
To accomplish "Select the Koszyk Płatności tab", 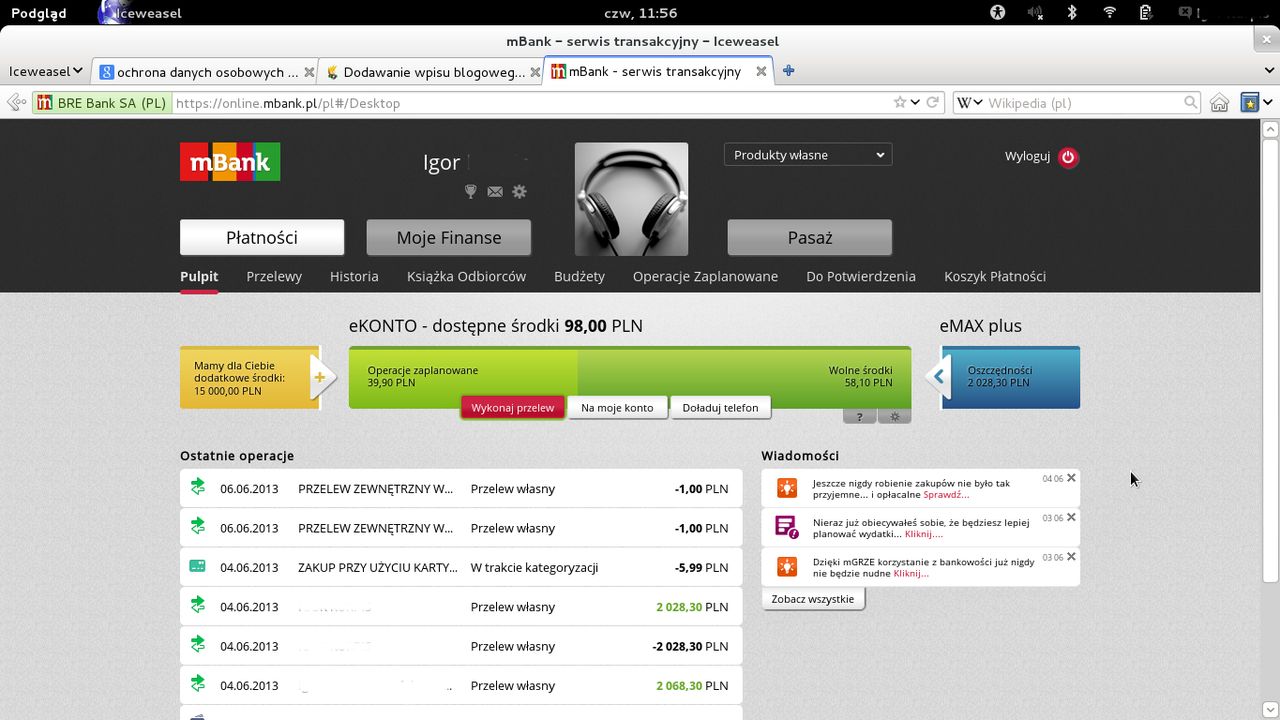I will 995,276.
